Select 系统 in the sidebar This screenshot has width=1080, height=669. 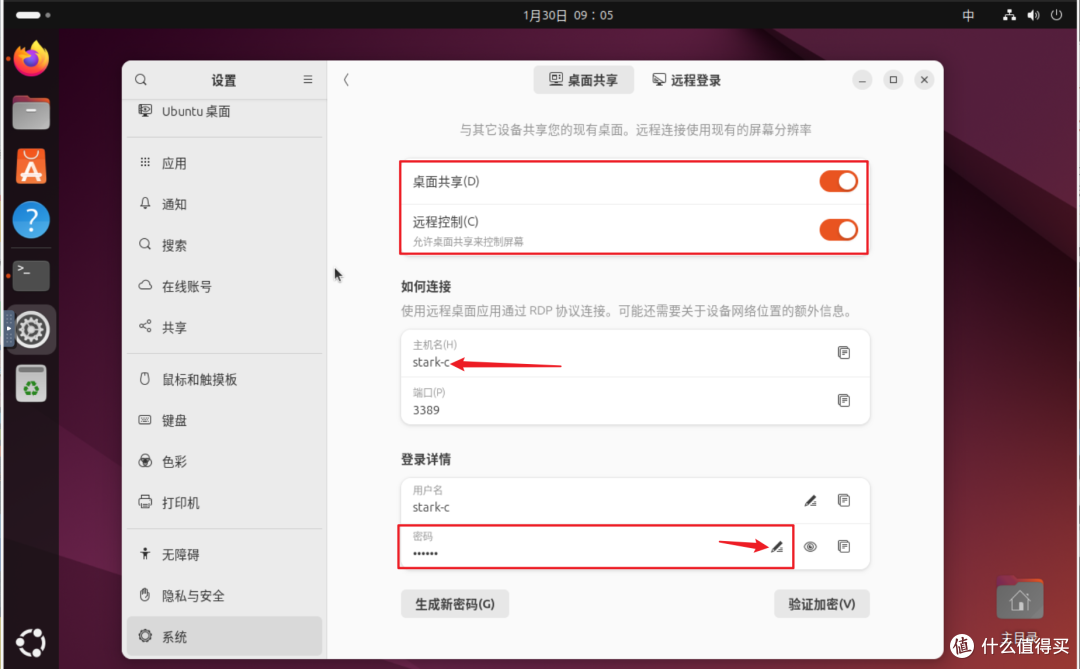(x=225, y=637)
